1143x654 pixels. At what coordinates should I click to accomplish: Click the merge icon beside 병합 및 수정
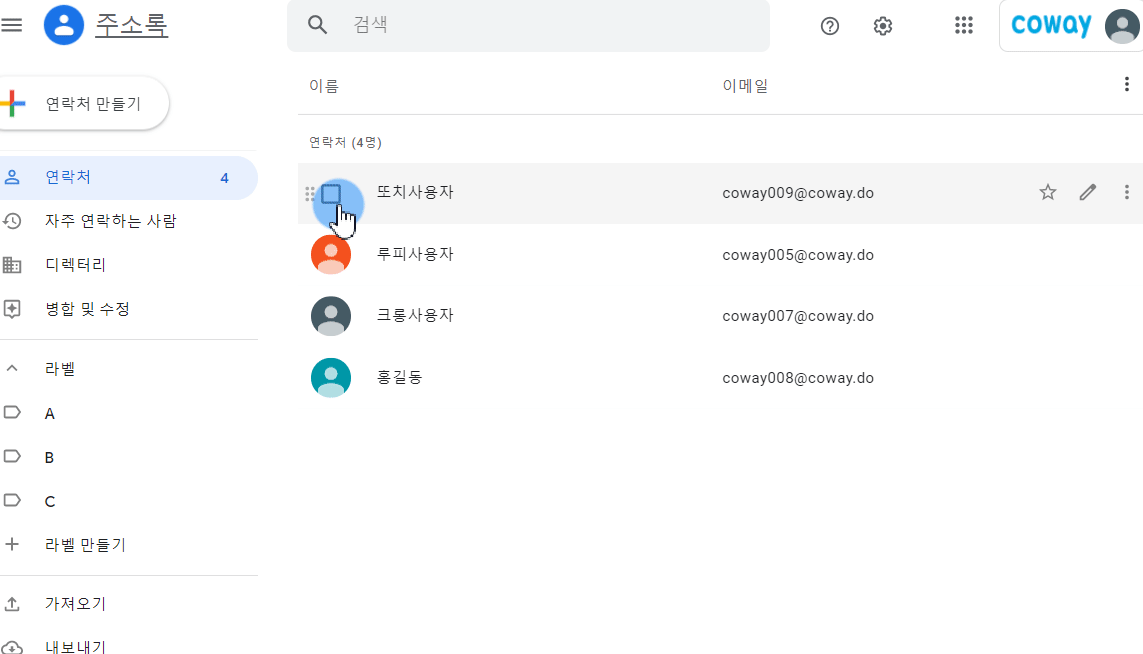point(12,309)
